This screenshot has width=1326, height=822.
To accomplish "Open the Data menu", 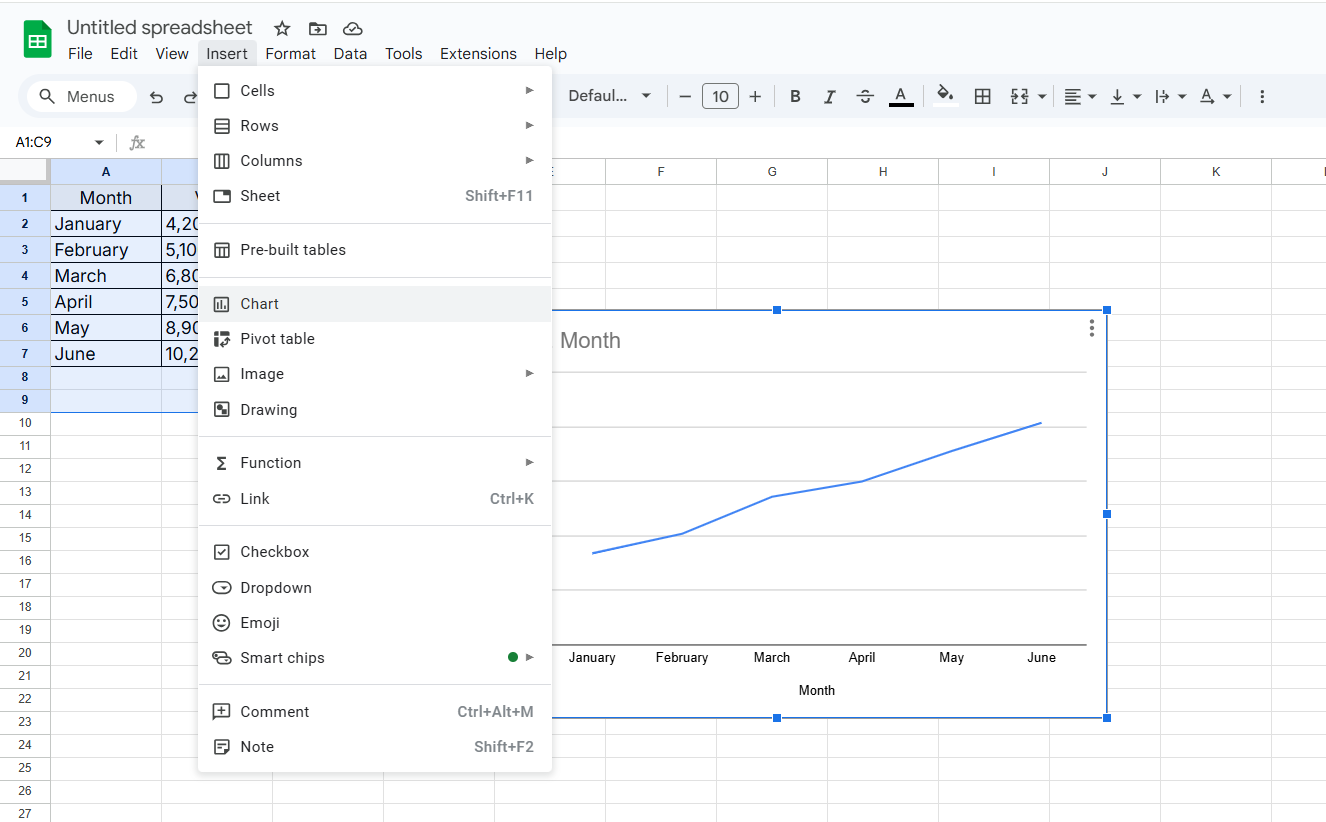I will pyautogui.click(x=350, y=54).
